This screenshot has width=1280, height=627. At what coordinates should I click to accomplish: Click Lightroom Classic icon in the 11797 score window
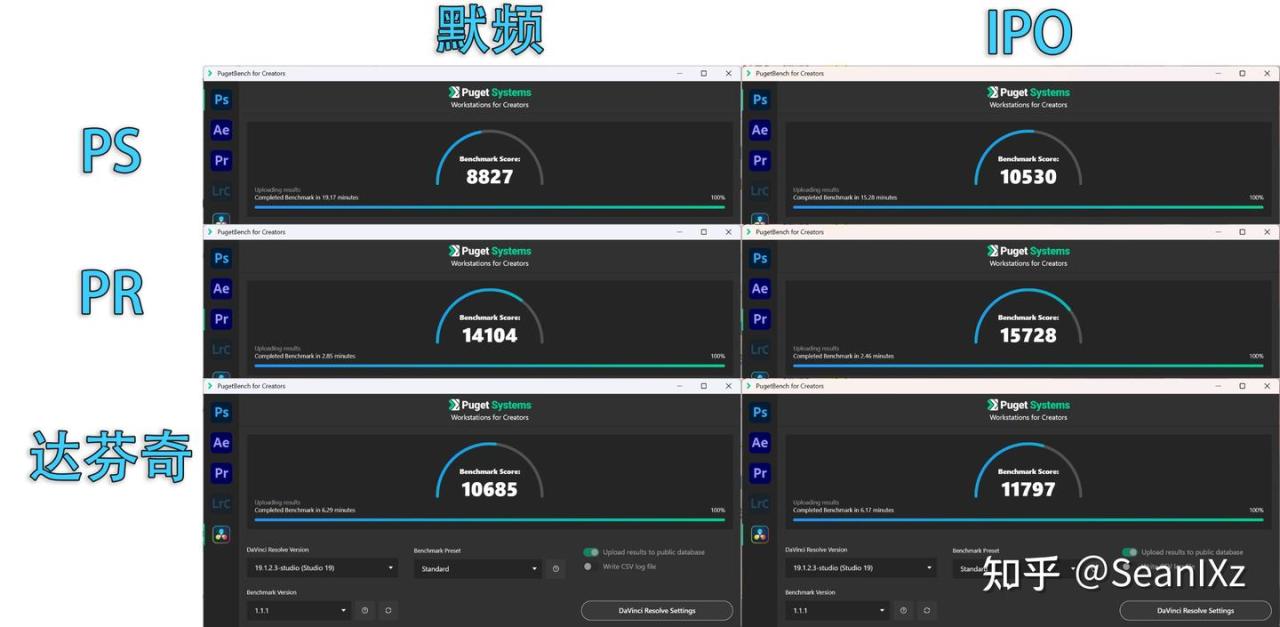point(760,504)
